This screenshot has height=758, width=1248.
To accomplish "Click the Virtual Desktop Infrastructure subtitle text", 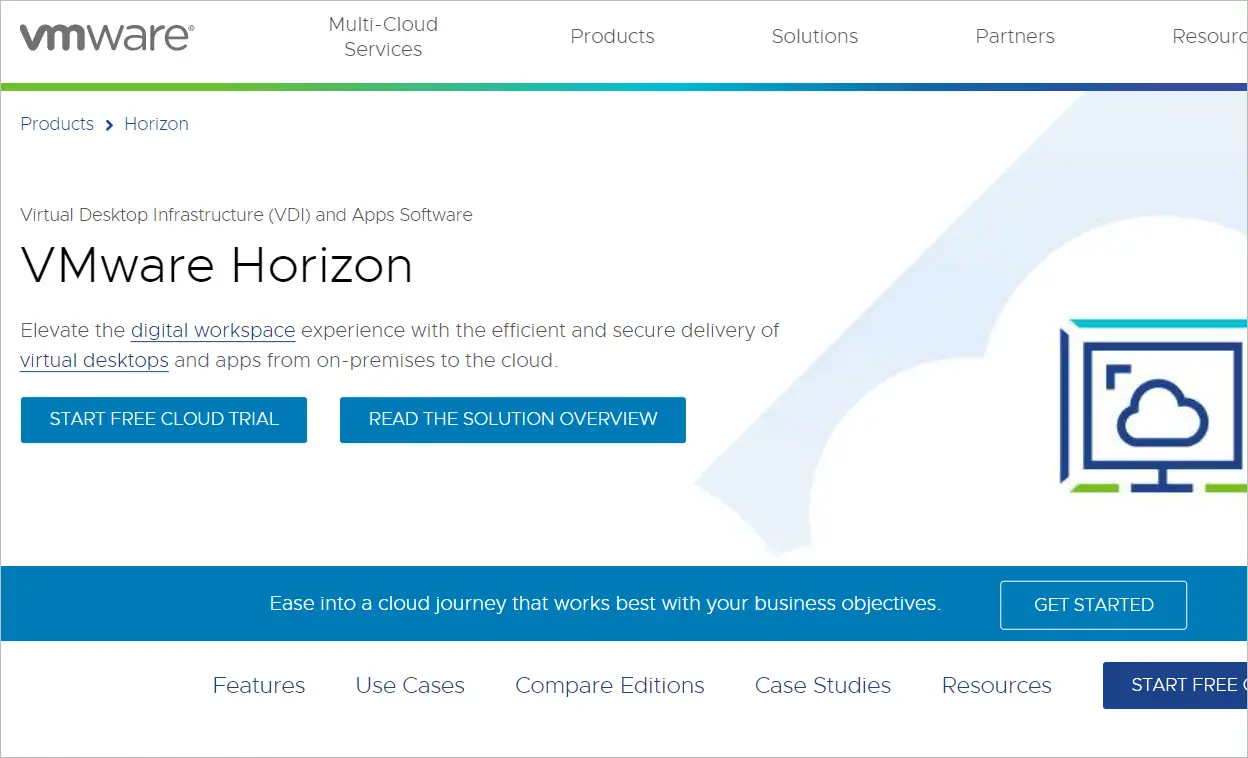I will [x=246, y=215].
